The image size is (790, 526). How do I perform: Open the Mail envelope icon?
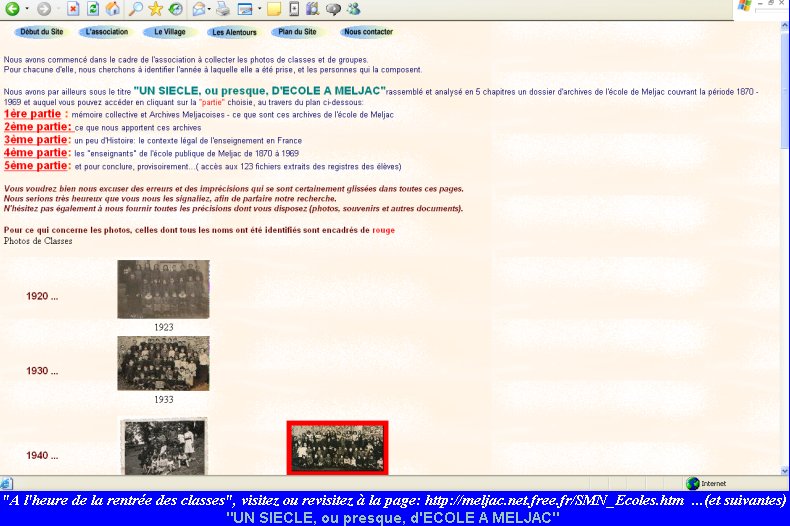199,9
